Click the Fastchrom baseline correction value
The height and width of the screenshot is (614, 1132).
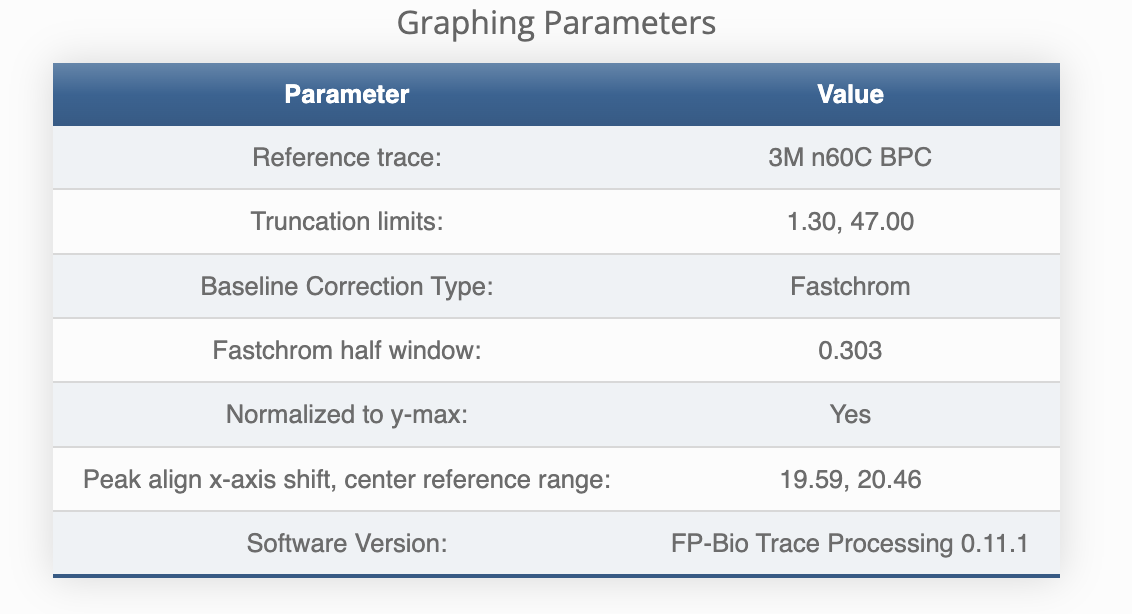[850, 287]
